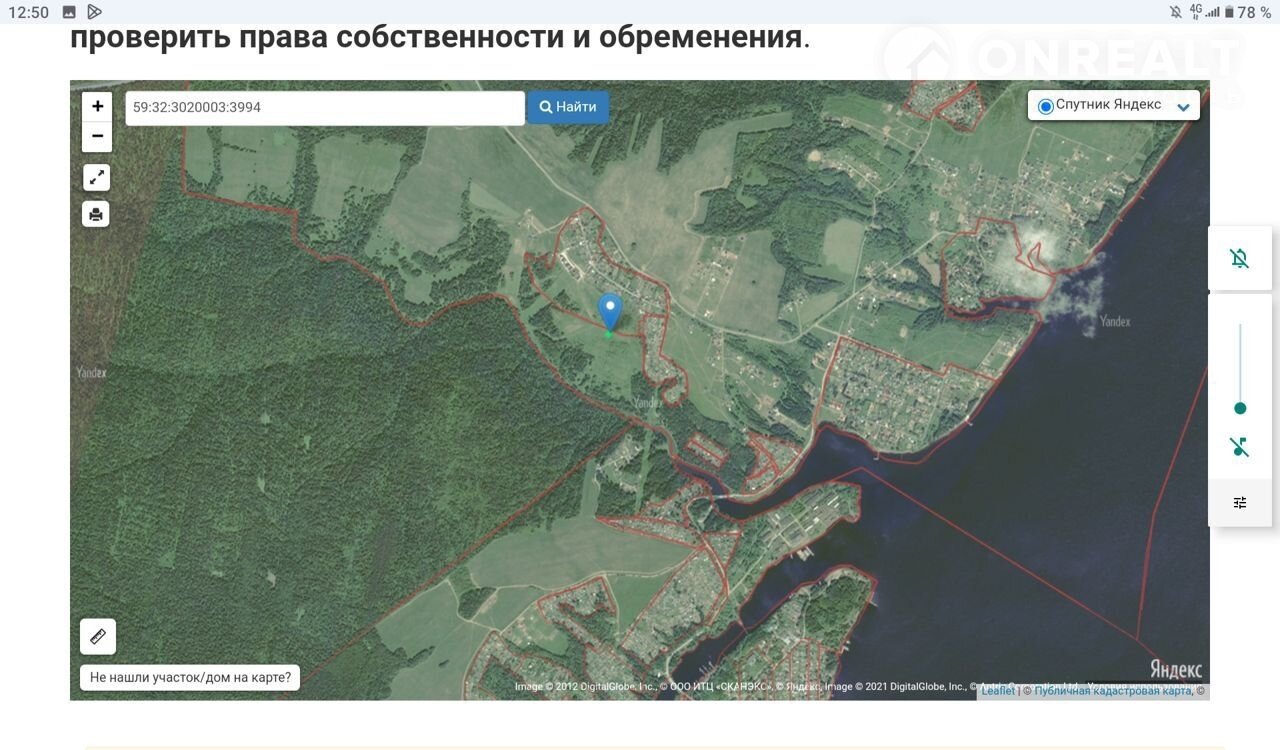Screen dimensions: 1280x750
Task: Toggle the muted media sound icon
Action: point(1240,447)
